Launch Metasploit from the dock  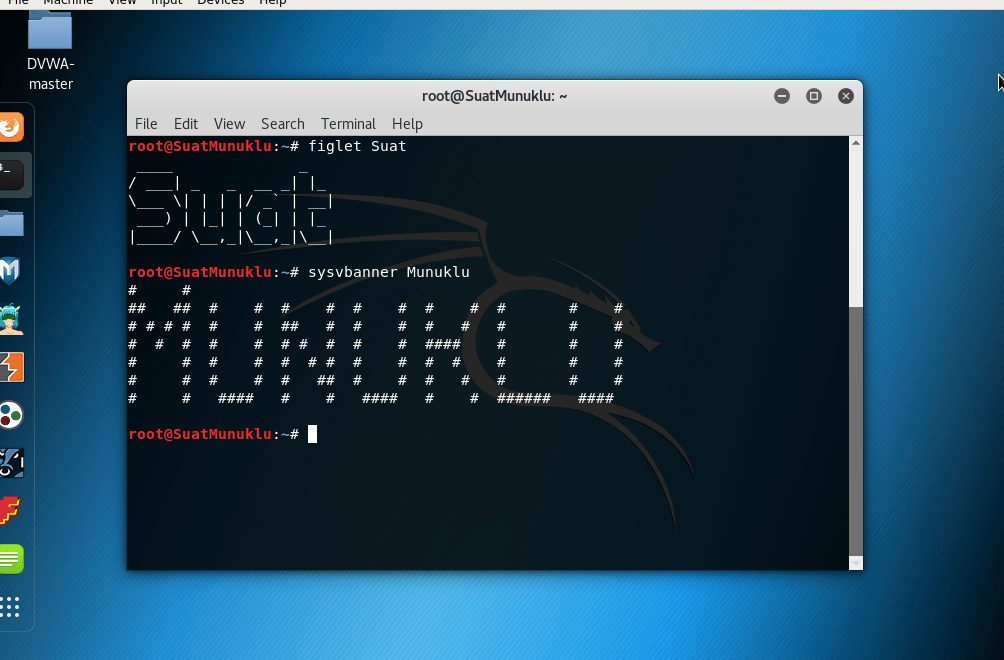tap(10, 271)
